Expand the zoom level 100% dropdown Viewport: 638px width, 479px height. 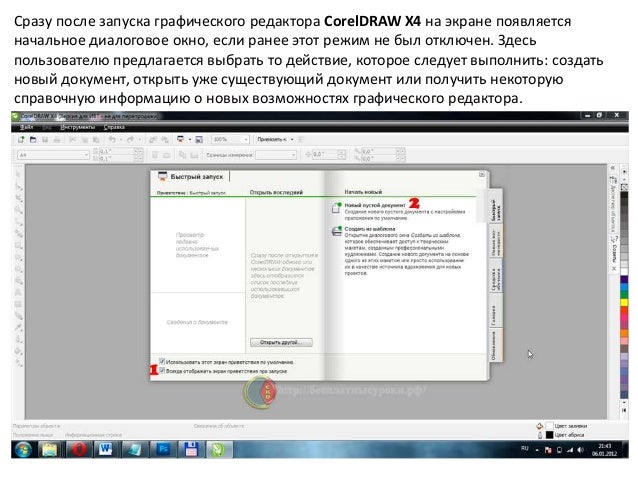[245, 140]
